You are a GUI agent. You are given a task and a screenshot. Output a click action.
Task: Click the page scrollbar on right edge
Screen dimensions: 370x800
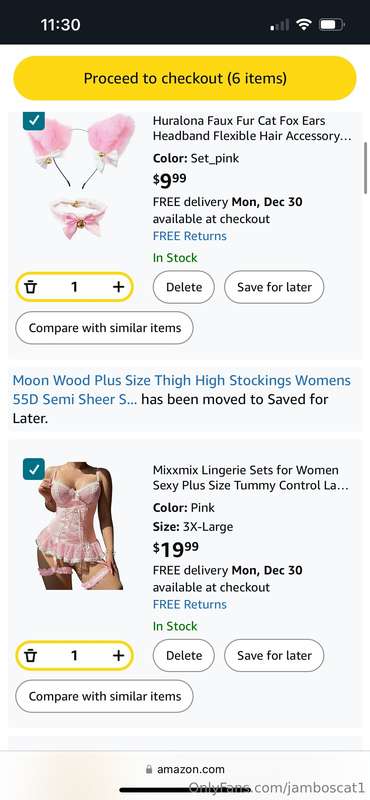(365, 168)
